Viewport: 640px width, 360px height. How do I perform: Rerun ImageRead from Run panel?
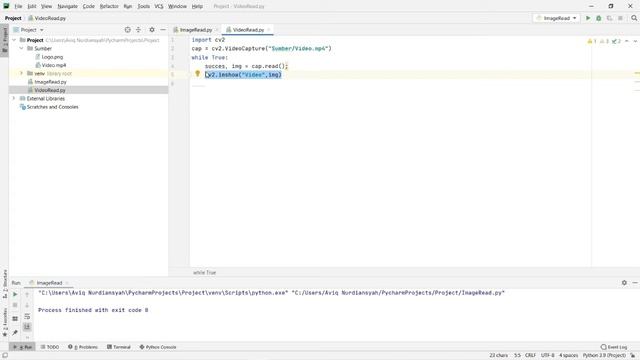(15, 294)
